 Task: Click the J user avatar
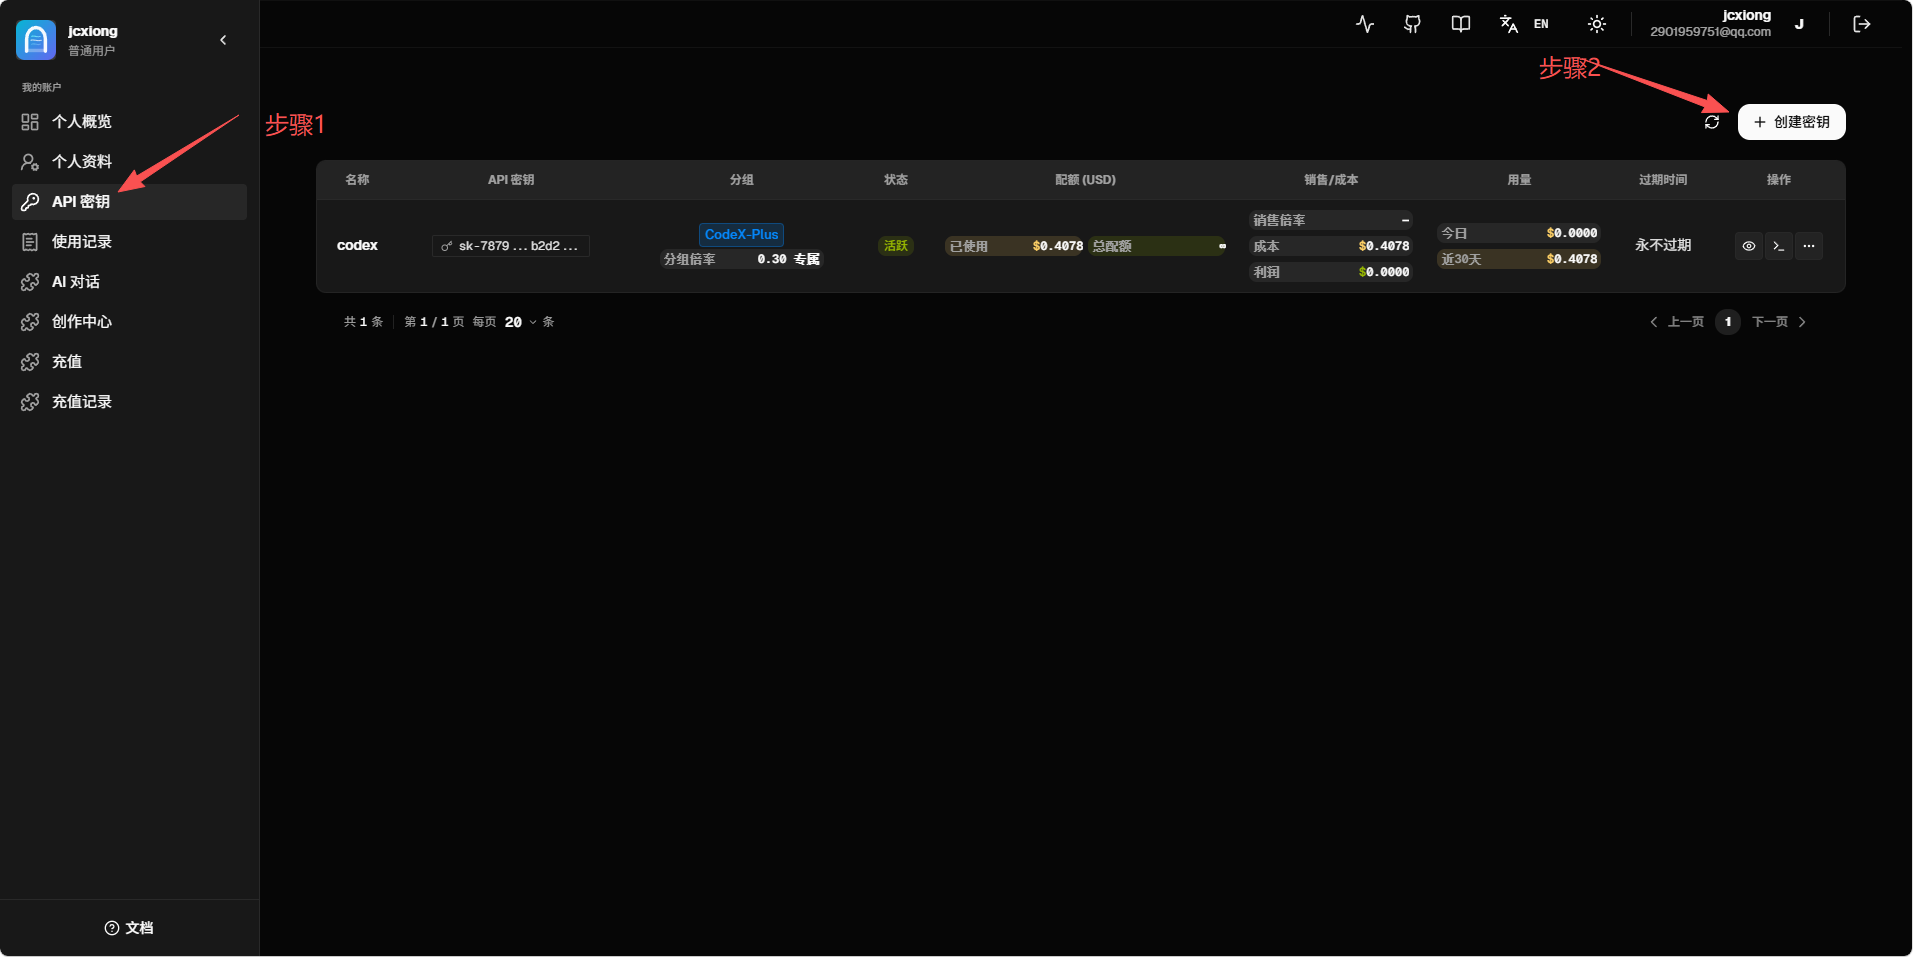coord(1799,24)
